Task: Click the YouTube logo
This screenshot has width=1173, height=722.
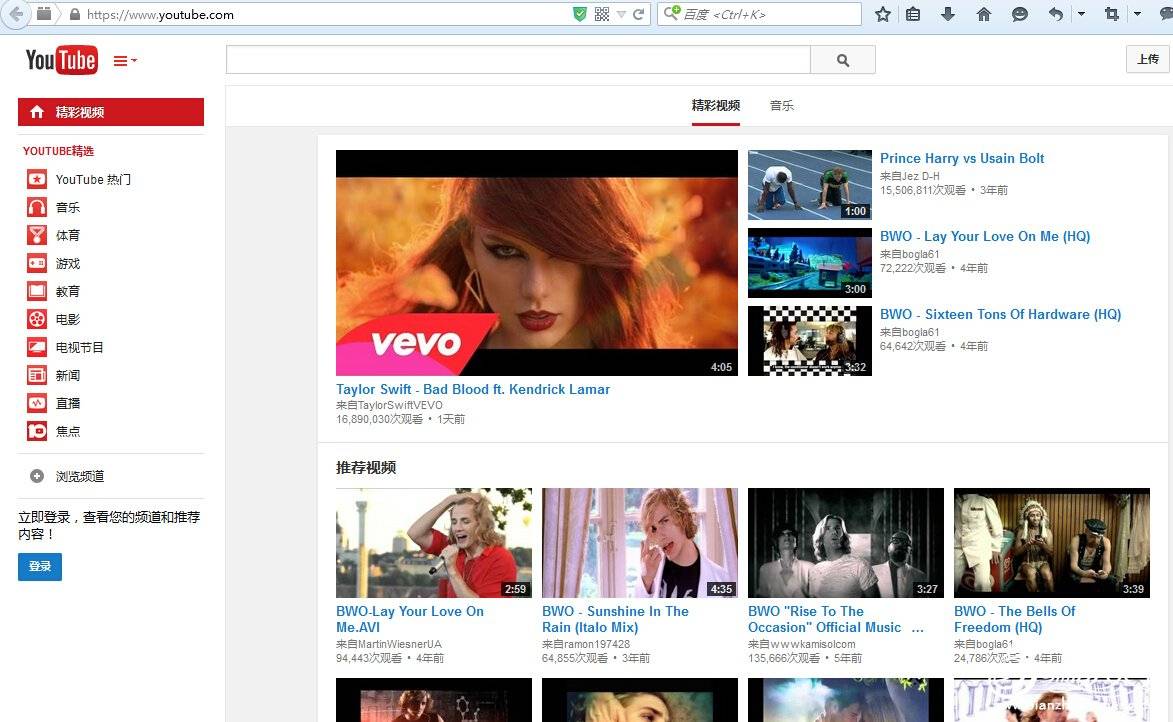Action: (x=61, y=61)
